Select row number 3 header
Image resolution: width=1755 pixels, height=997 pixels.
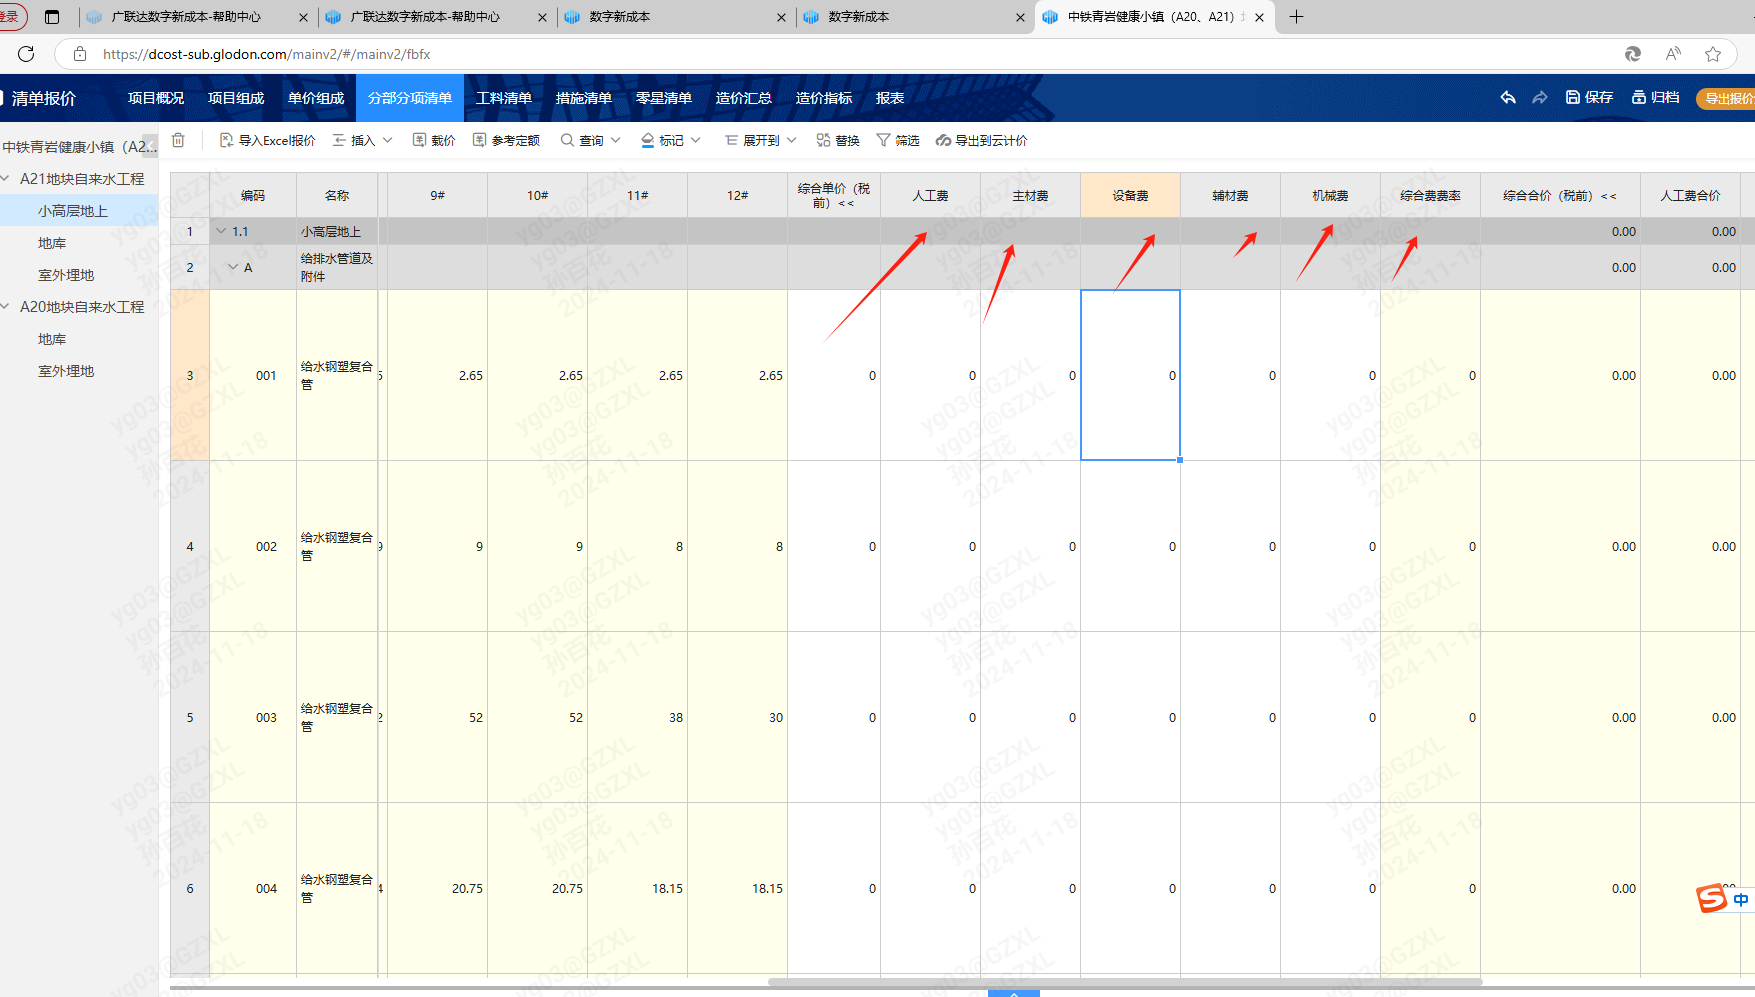pyautogui.click(x=190, y=375)
